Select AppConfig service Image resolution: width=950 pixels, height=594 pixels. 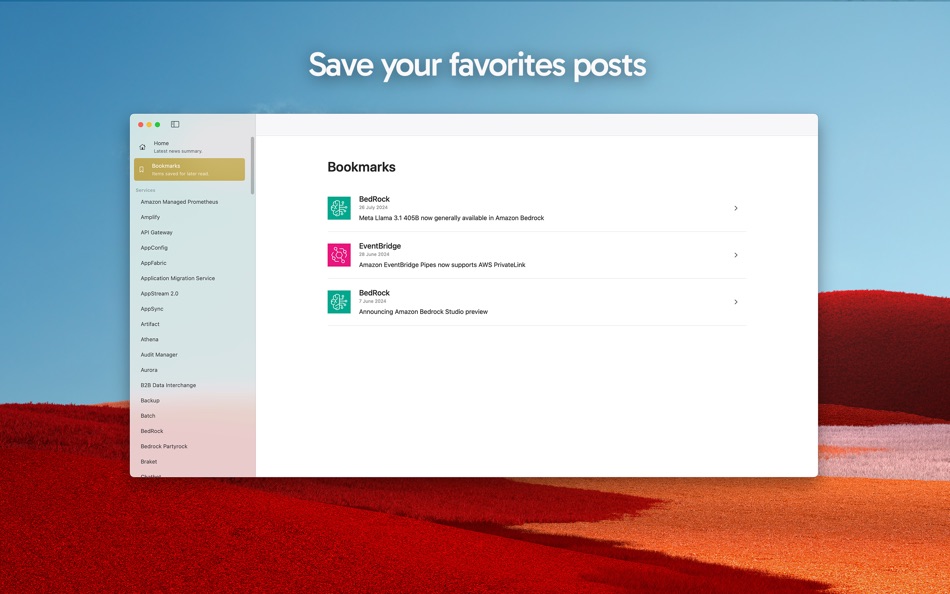154,247
